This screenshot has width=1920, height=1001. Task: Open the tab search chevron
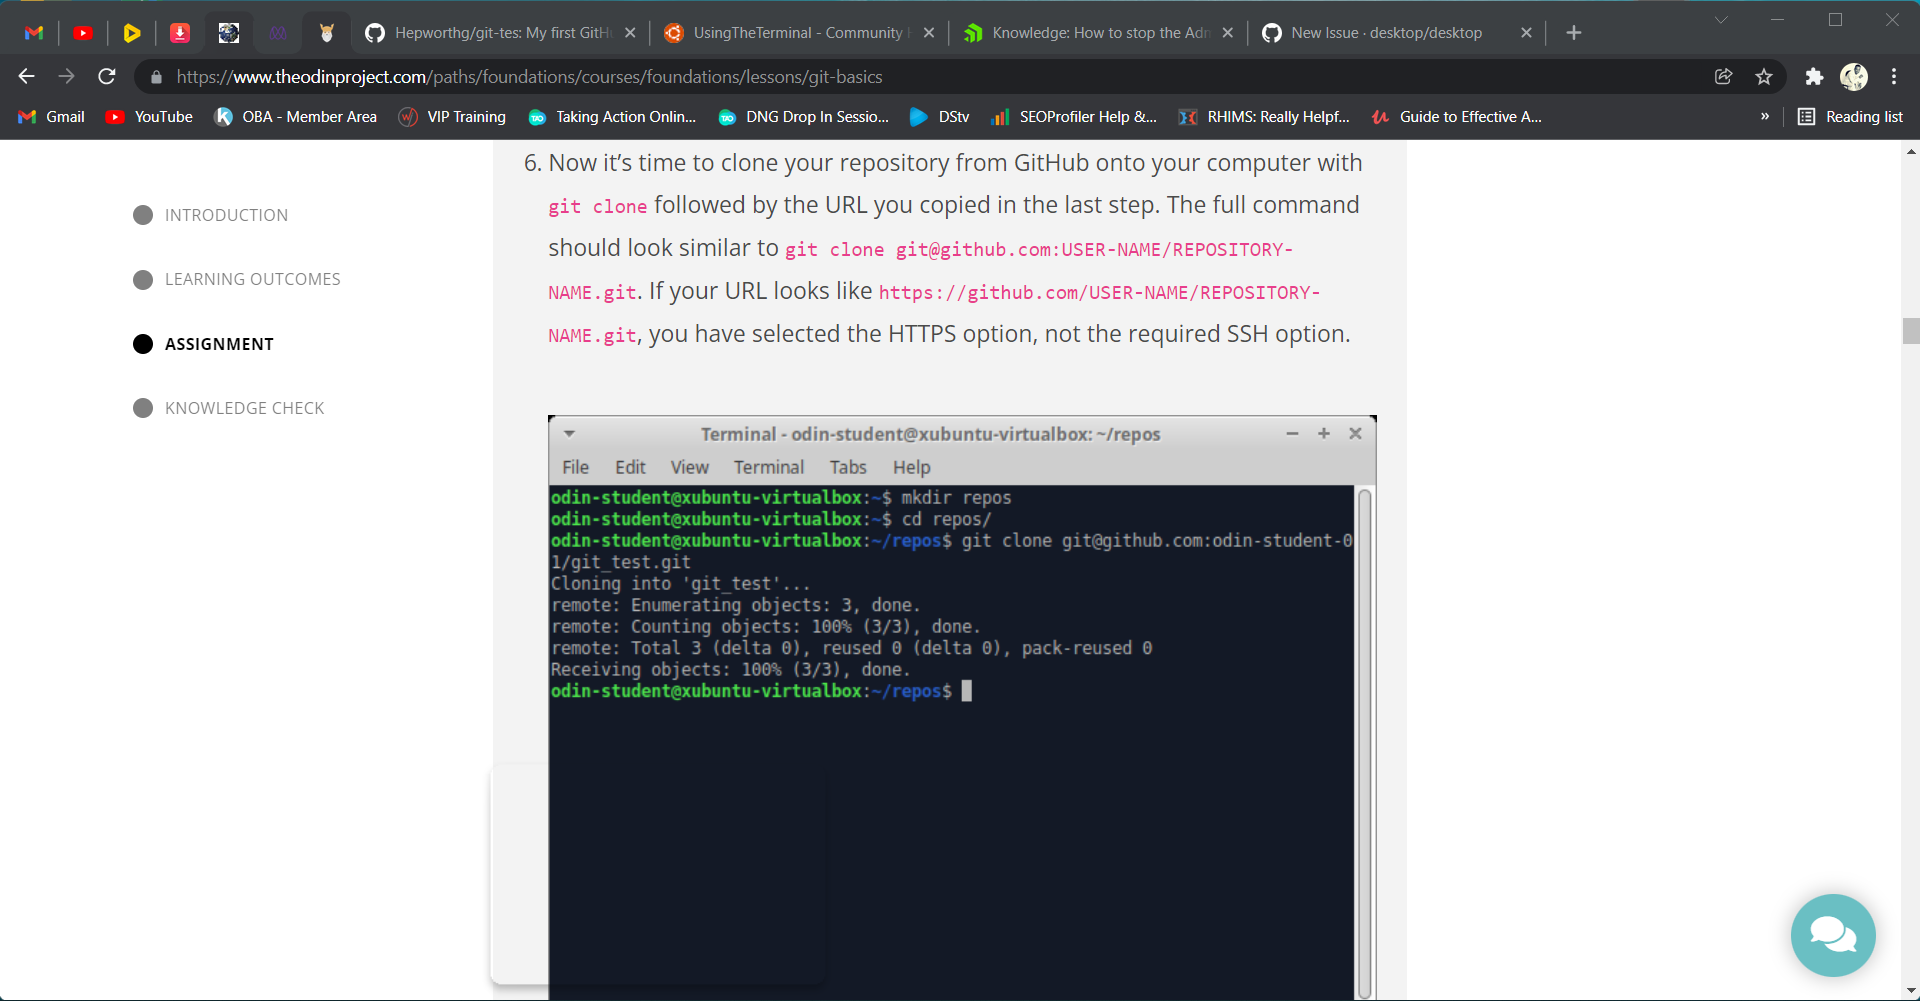pos(1721,19)
